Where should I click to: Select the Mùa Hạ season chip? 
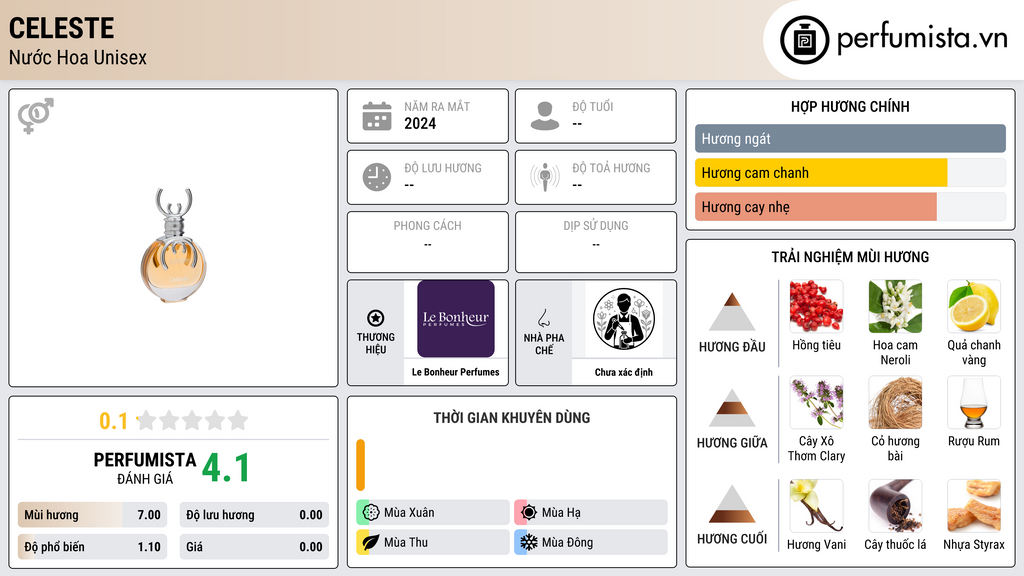tap(591, 513)
